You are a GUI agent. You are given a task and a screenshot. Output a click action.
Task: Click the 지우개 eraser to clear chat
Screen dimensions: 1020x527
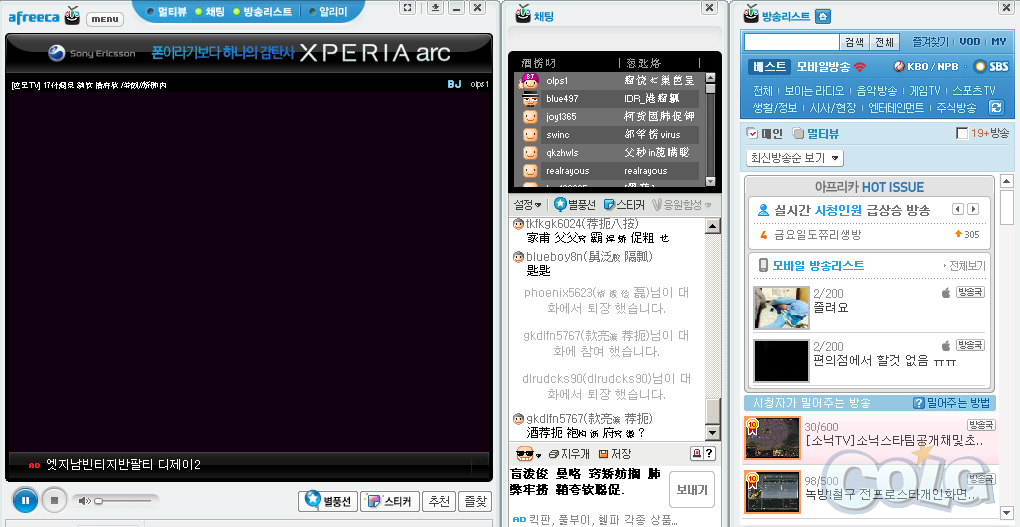pyautogui.click(x=567, y=454)
